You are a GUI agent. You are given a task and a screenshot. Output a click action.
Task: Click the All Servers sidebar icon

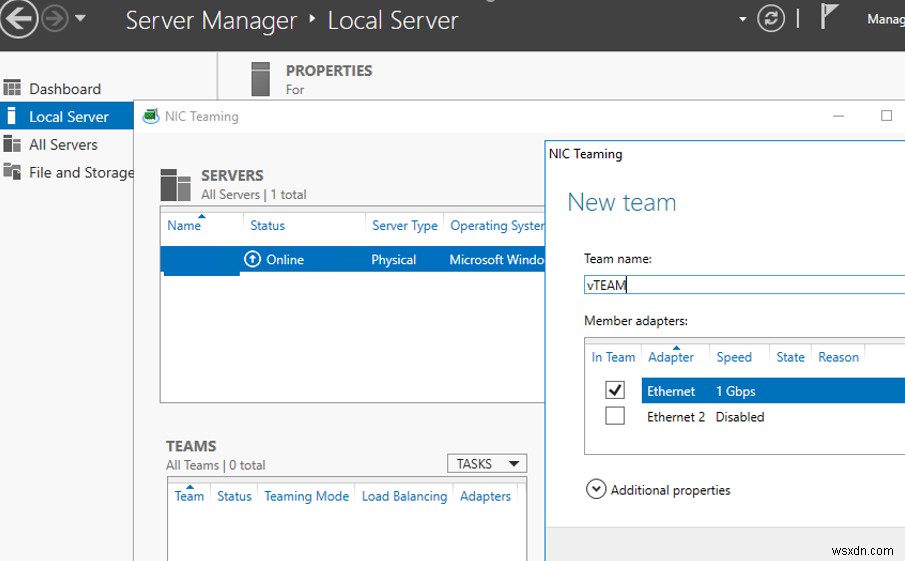[12, 143]
